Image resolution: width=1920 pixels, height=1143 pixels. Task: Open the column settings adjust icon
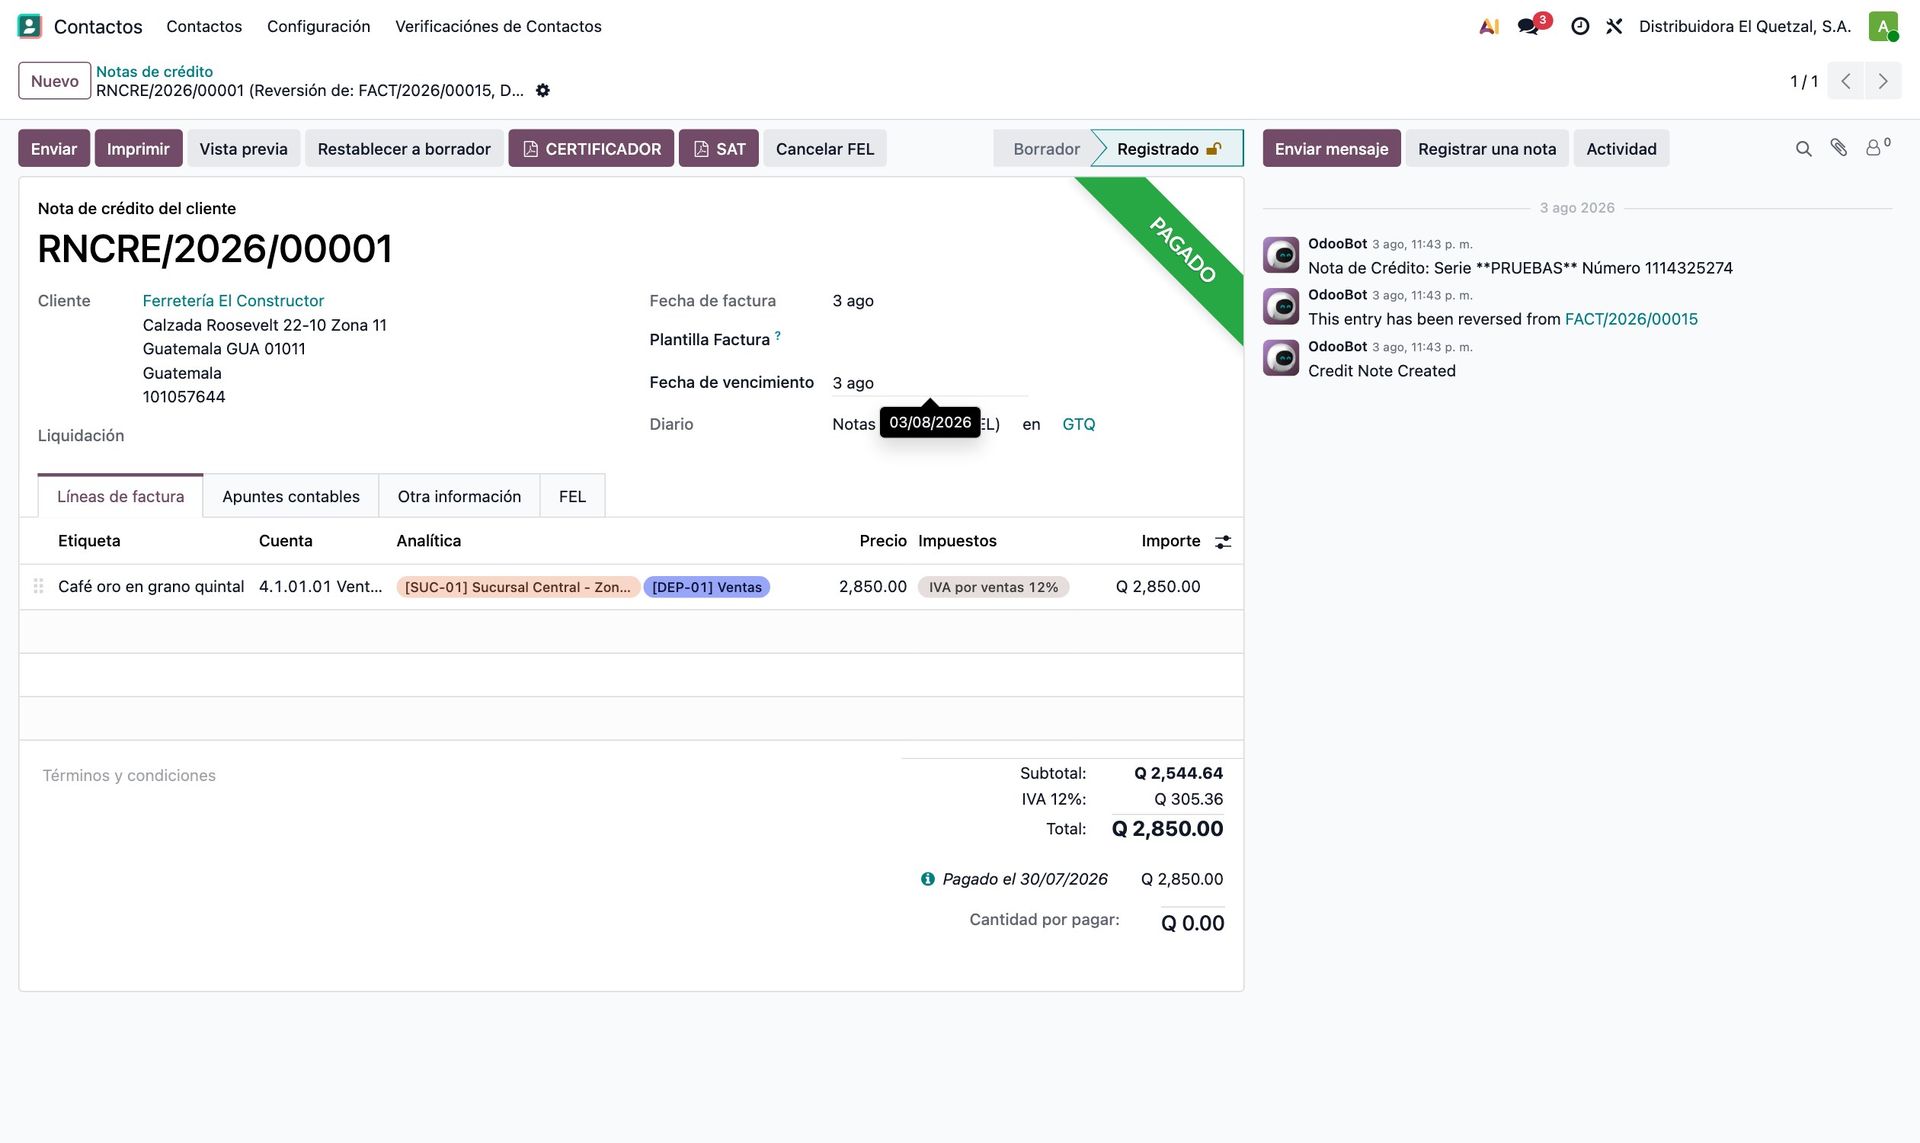tap(1223, 541)
